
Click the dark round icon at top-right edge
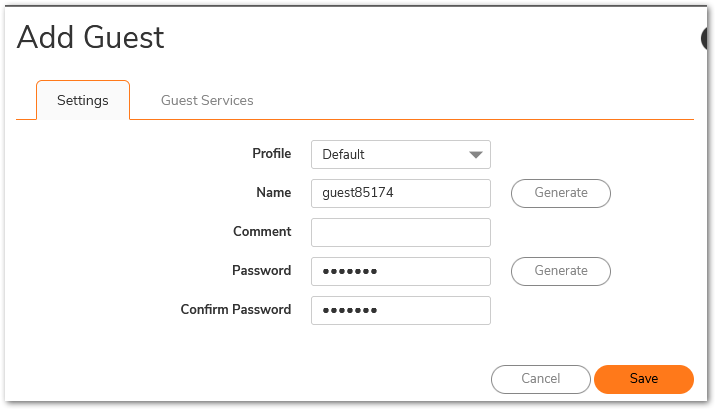point(709,38)
